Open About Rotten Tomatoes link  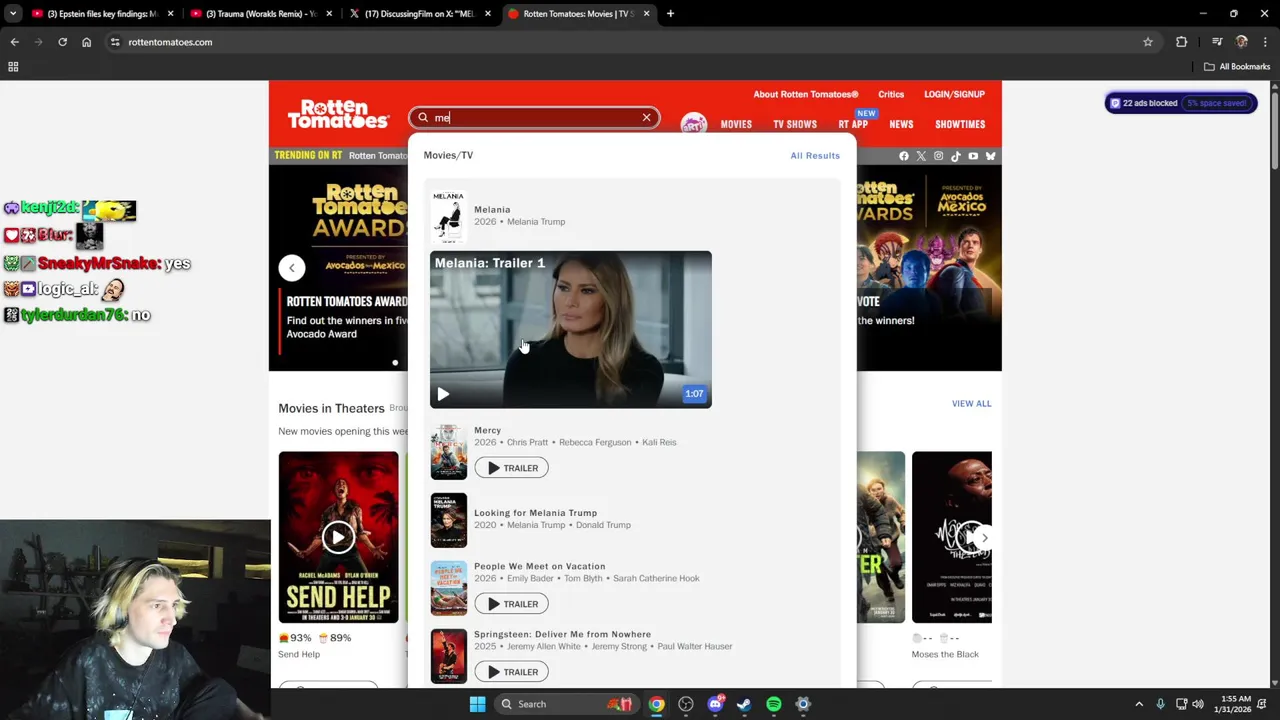[805, 95]
